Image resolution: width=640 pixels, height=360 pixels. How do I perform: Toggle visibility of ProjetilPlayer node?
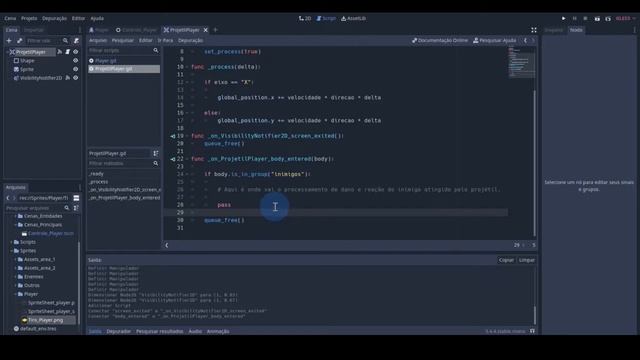(x=76, y=52)
